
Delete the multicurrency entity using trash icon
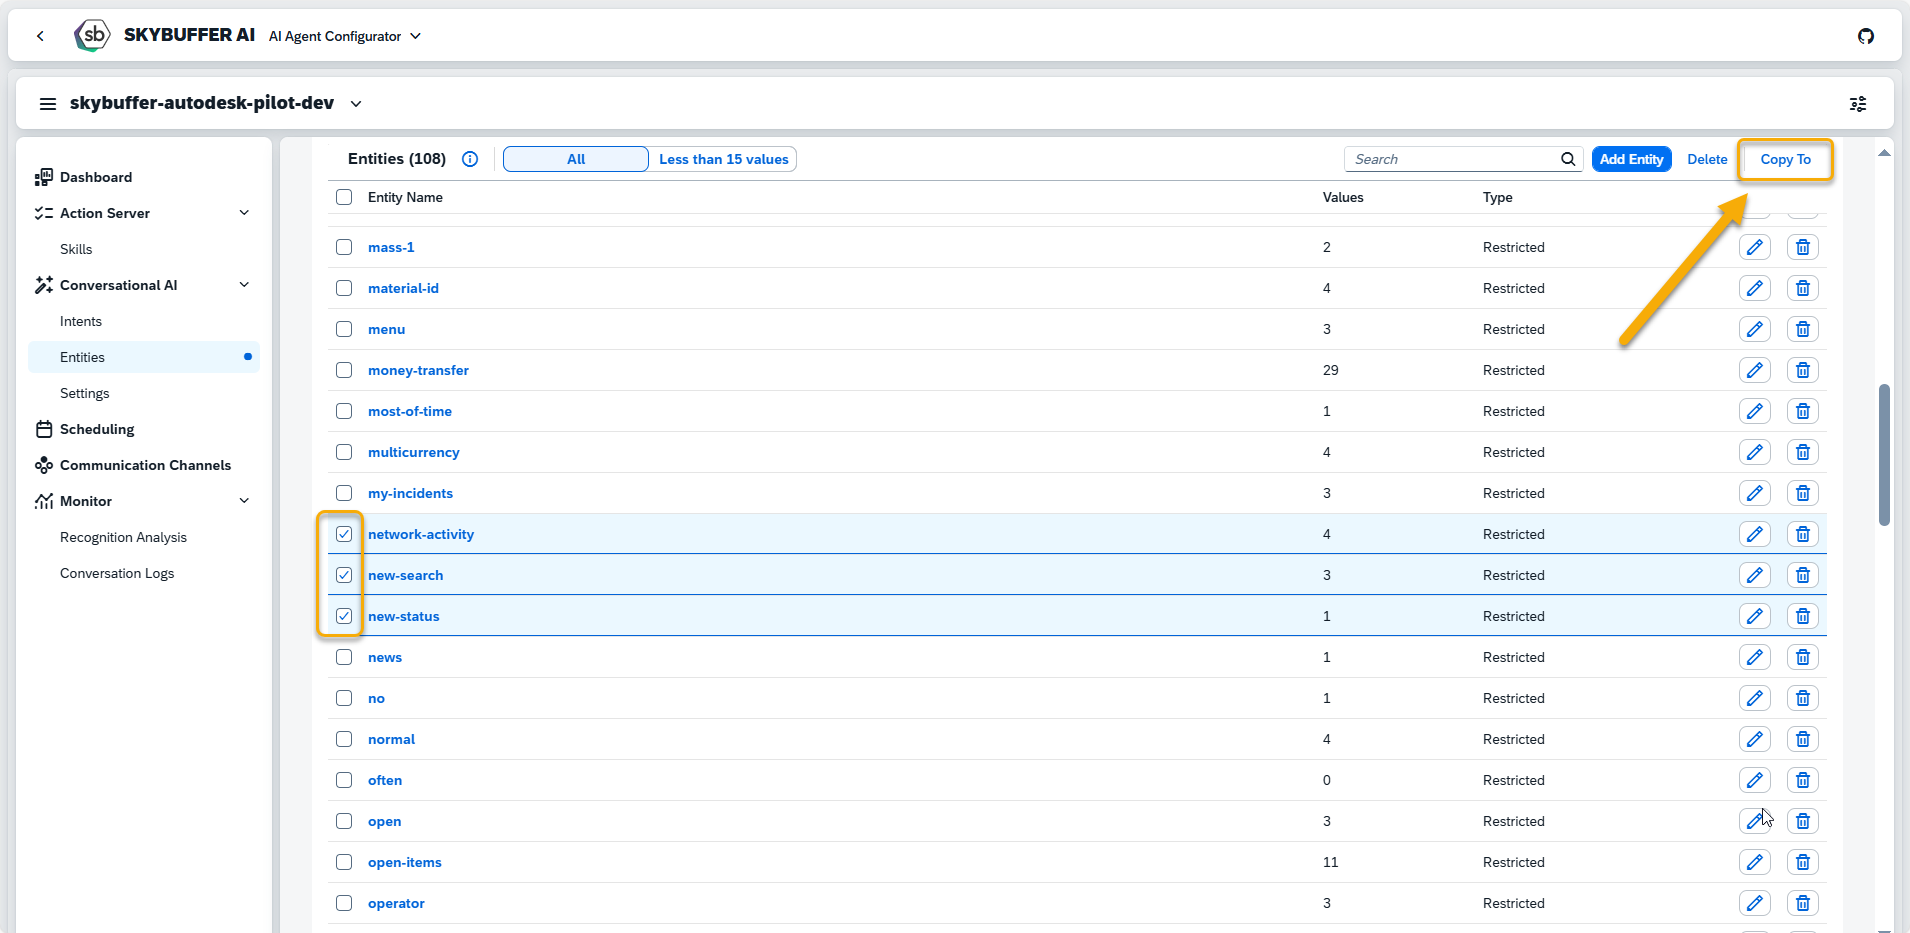click(1802, 452)
